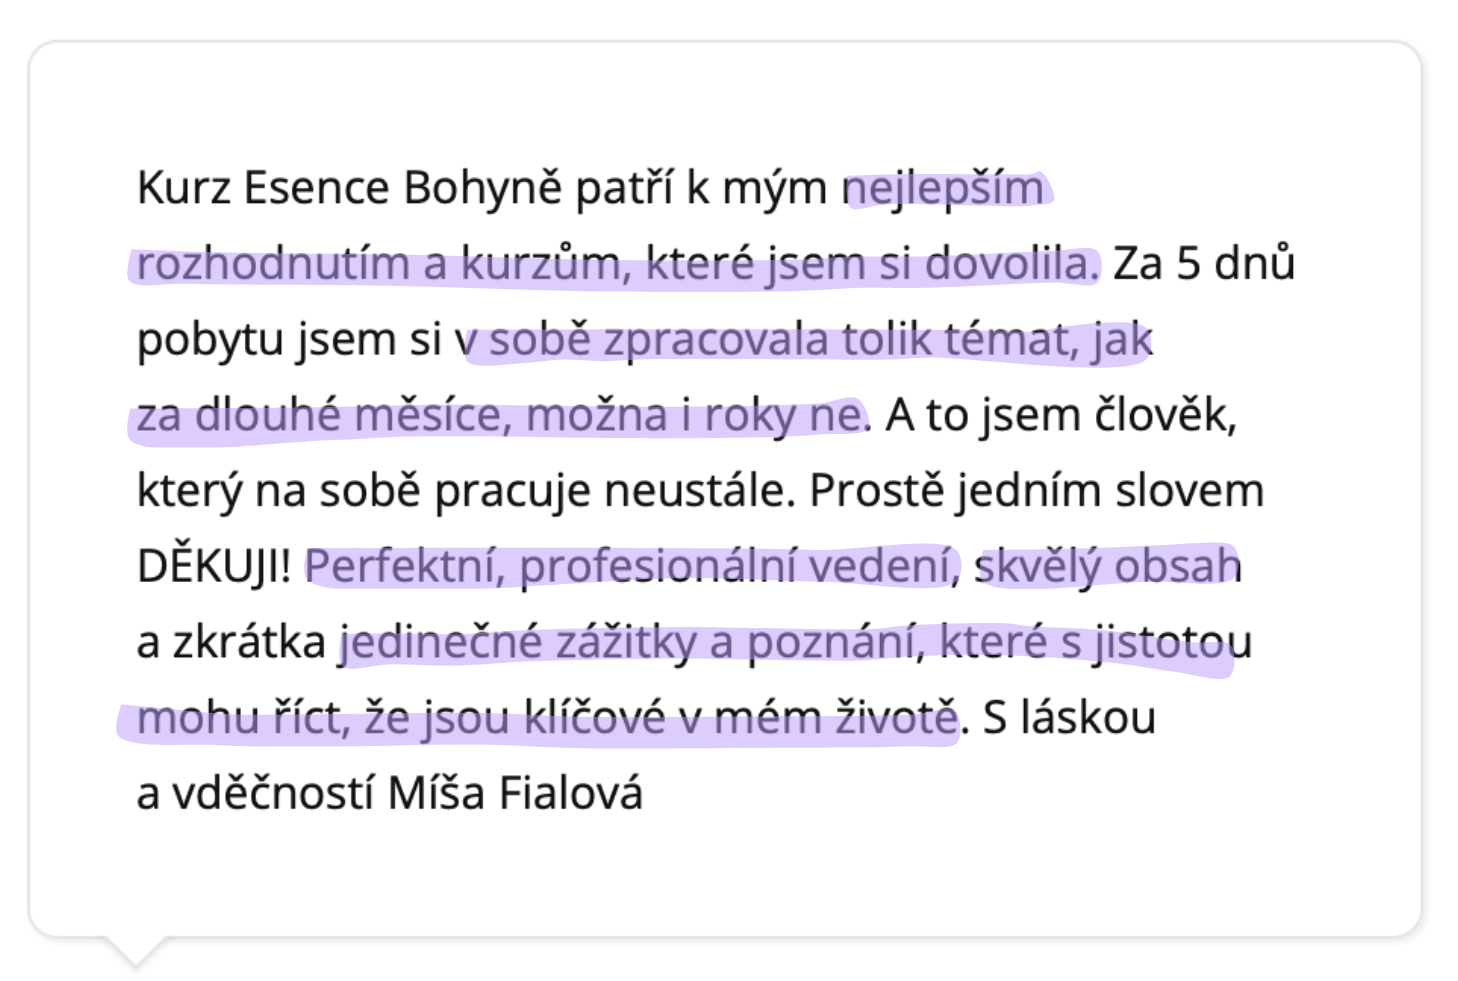This screenshot has height=981, width=1458.
Task: Select the highlighted text "které jsem si dovolila"
Action: coord(872,264)
